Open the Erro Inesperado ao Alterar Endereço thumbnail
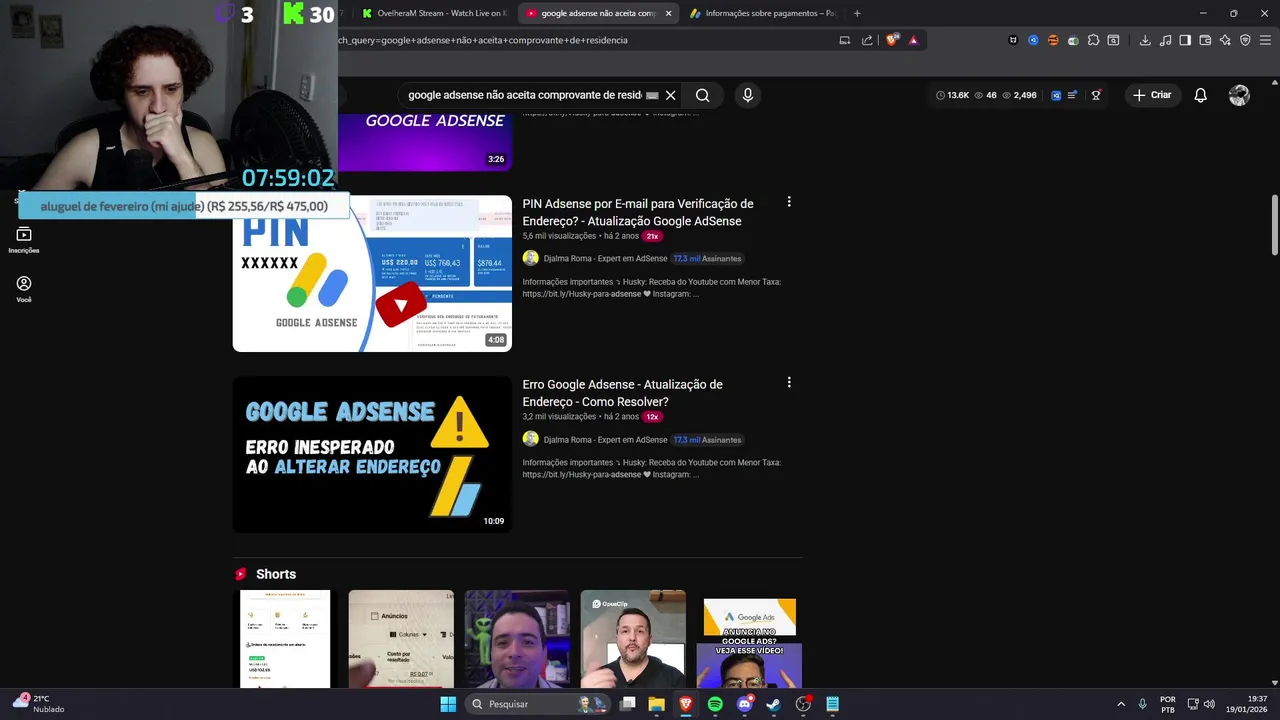 tap(372, 454)
